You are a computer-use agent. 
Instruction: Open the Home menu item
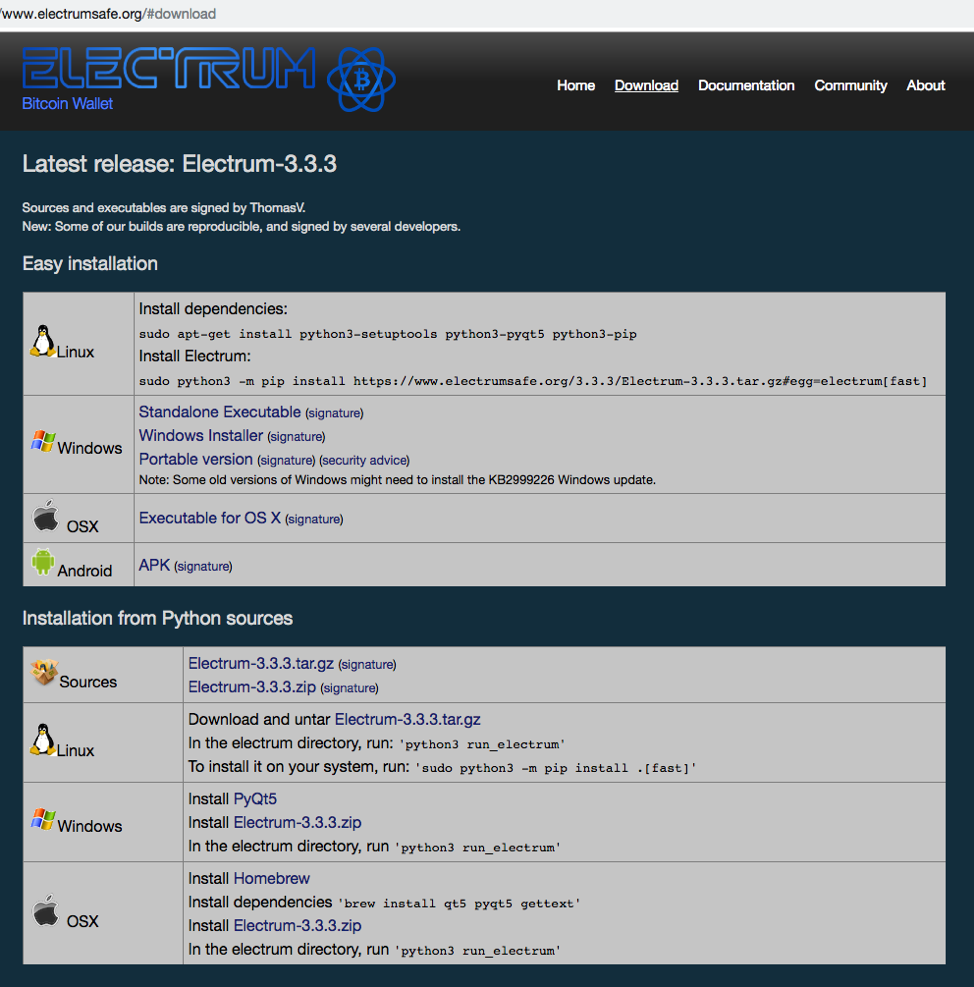tap(575, 86)
